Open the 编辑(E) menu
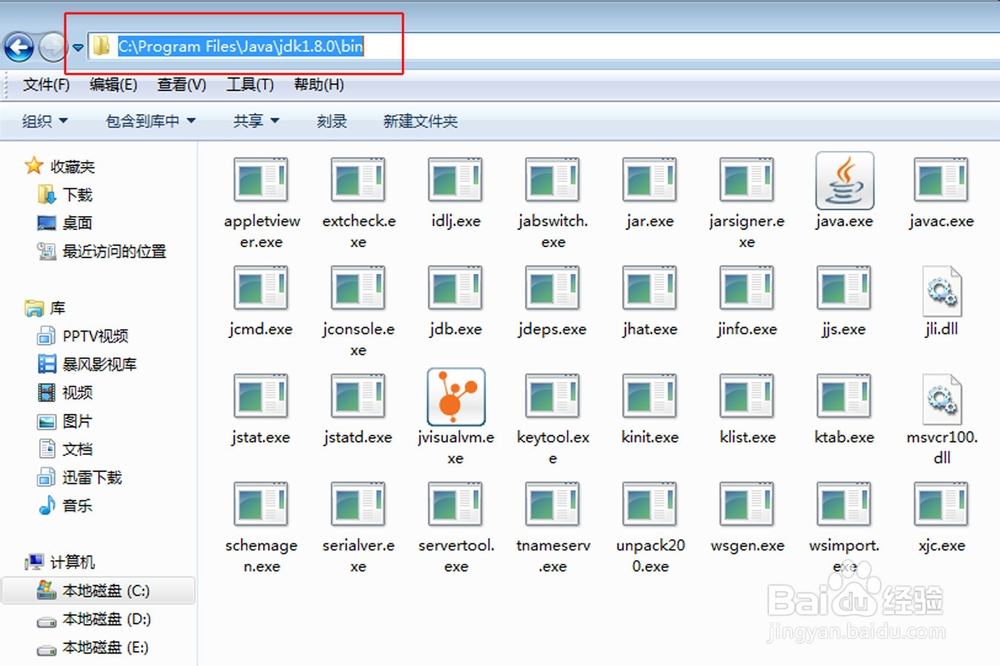This screenshot has height=666, width=1000. [114, 84]
